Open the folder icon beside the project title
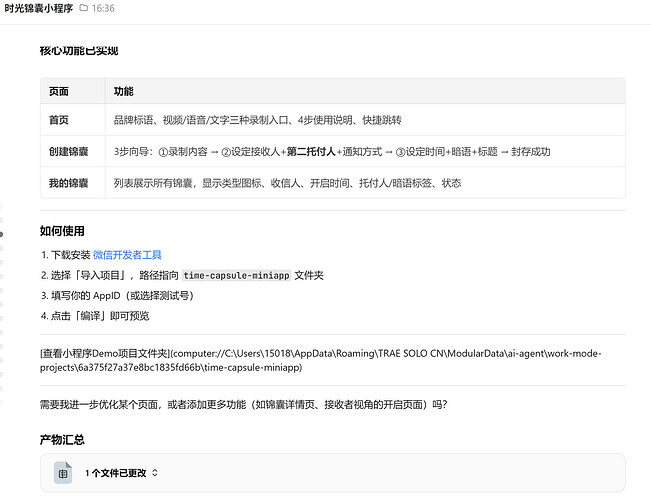Screen dimensions: 651x500 point(84,8)
